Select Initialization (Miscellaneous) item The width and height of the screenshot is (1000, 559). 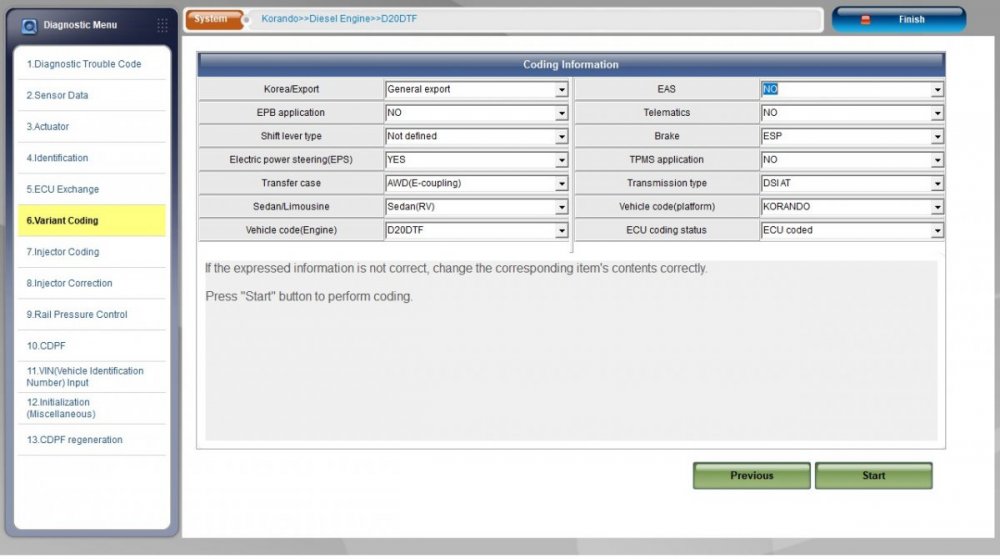coord(92,408)
